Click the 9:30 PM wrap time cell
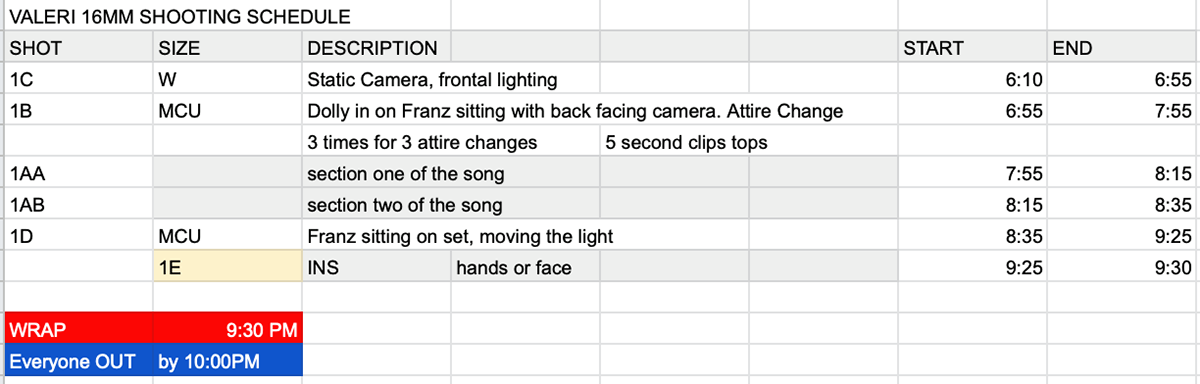Screen dimensions: 1200x384 pyautogui.click(x=227, y=331)
